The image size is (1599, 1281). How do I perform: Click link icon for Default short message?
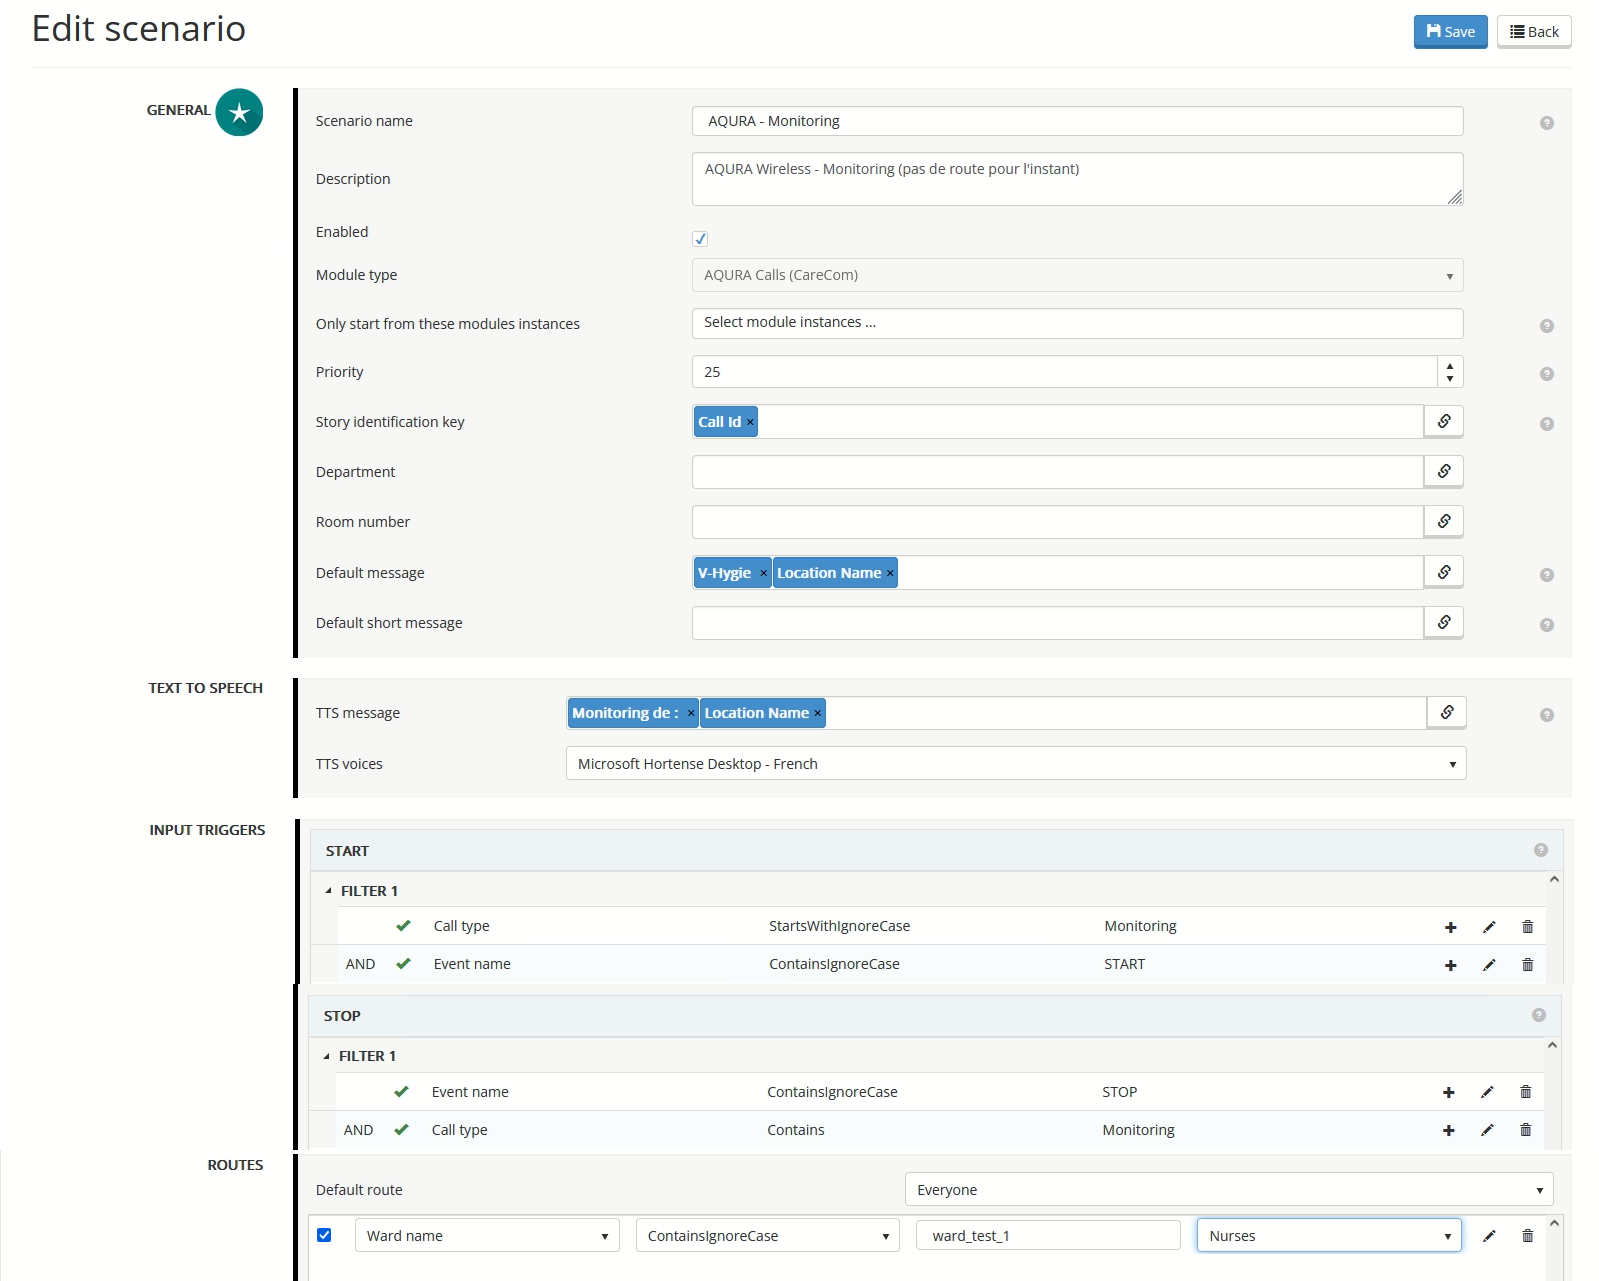(x=1444, y=623)
